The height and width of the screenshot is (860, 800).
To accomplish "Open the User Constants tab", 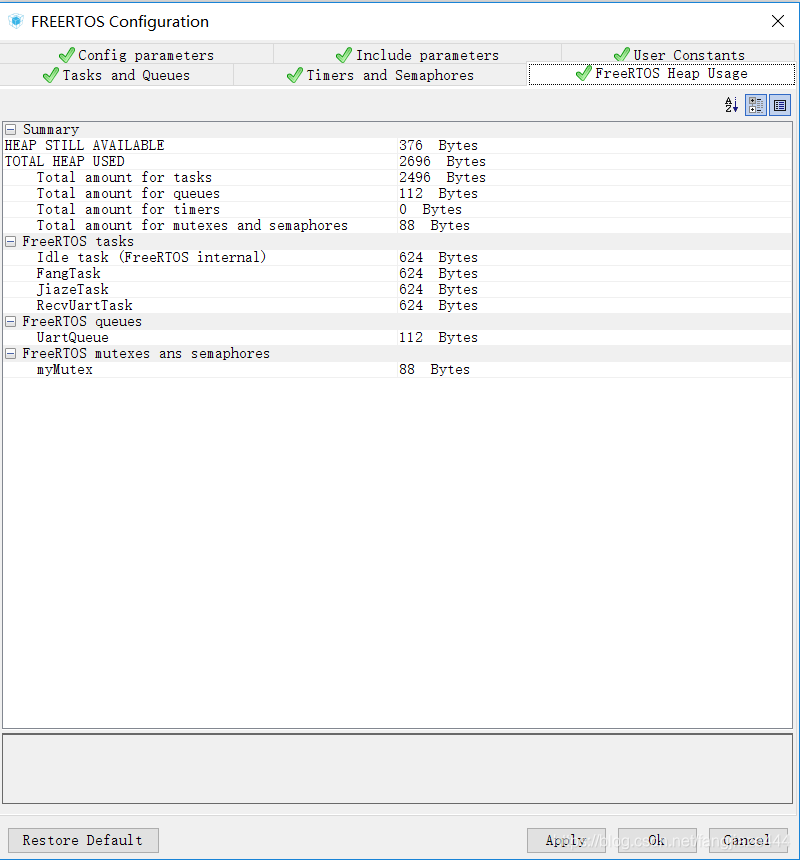I will click(x=678, y=55).
